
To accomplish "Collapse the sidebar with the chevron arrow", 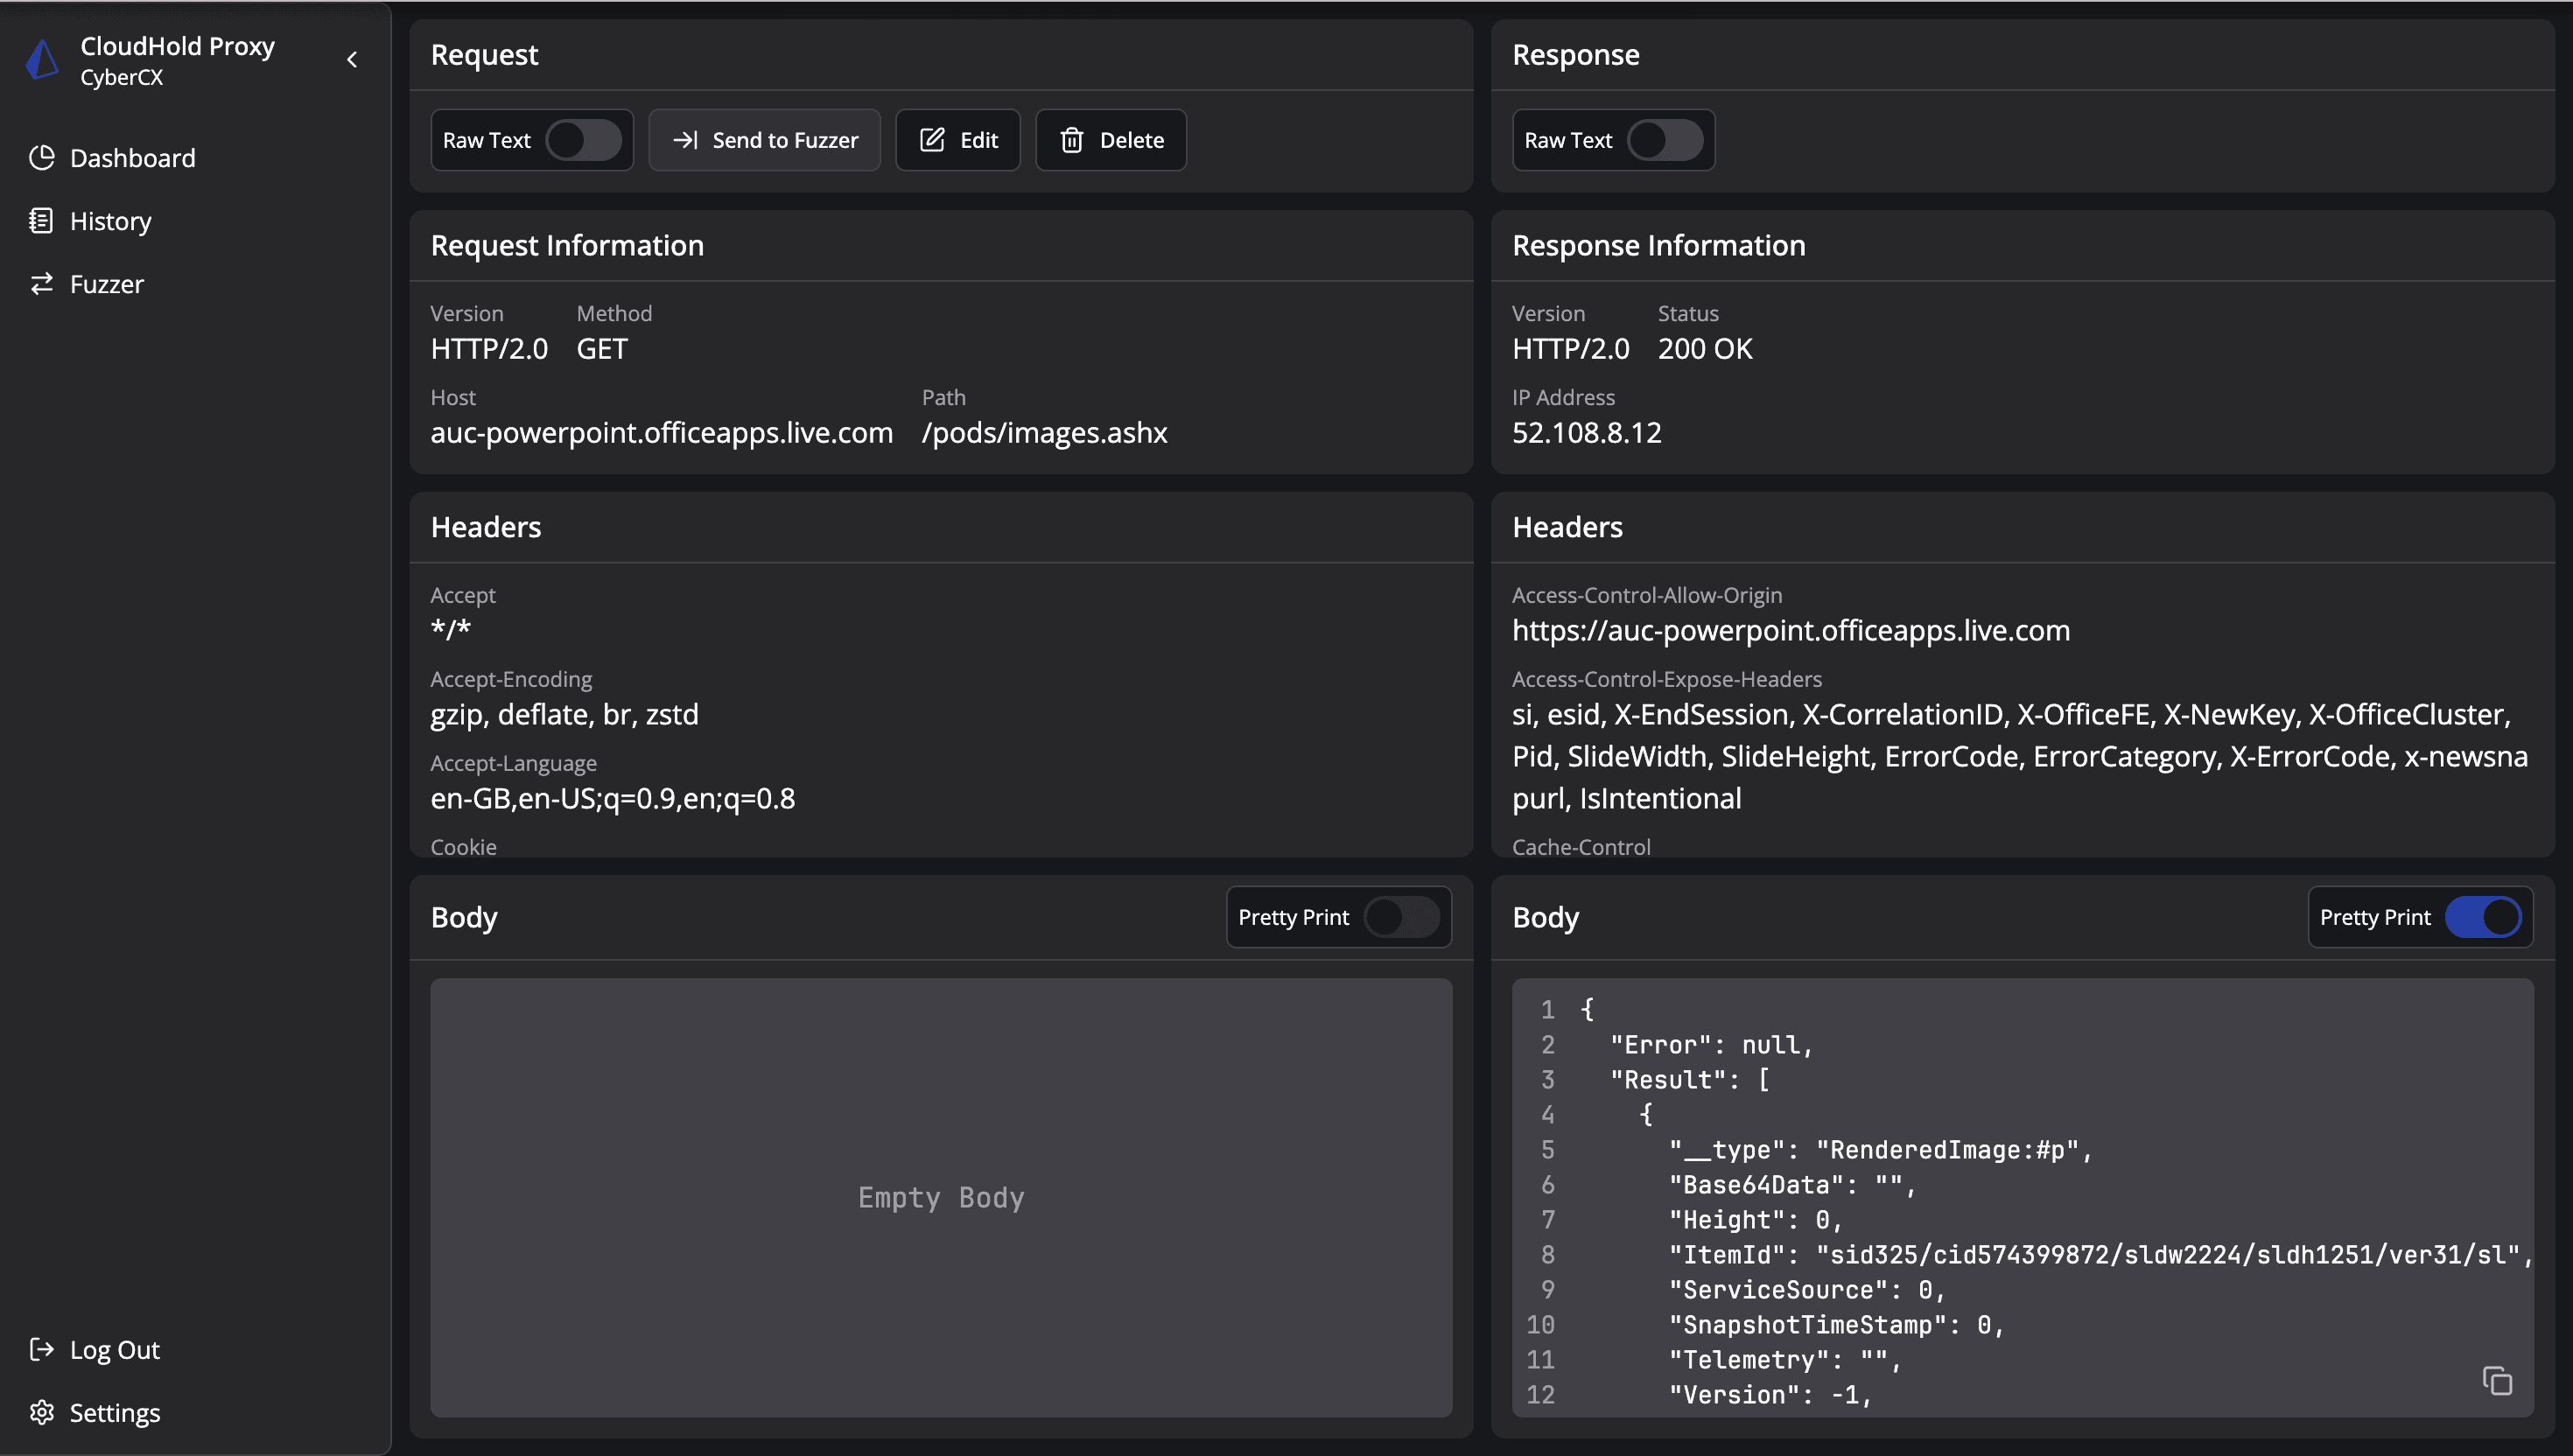I will [x=352, y=60].
